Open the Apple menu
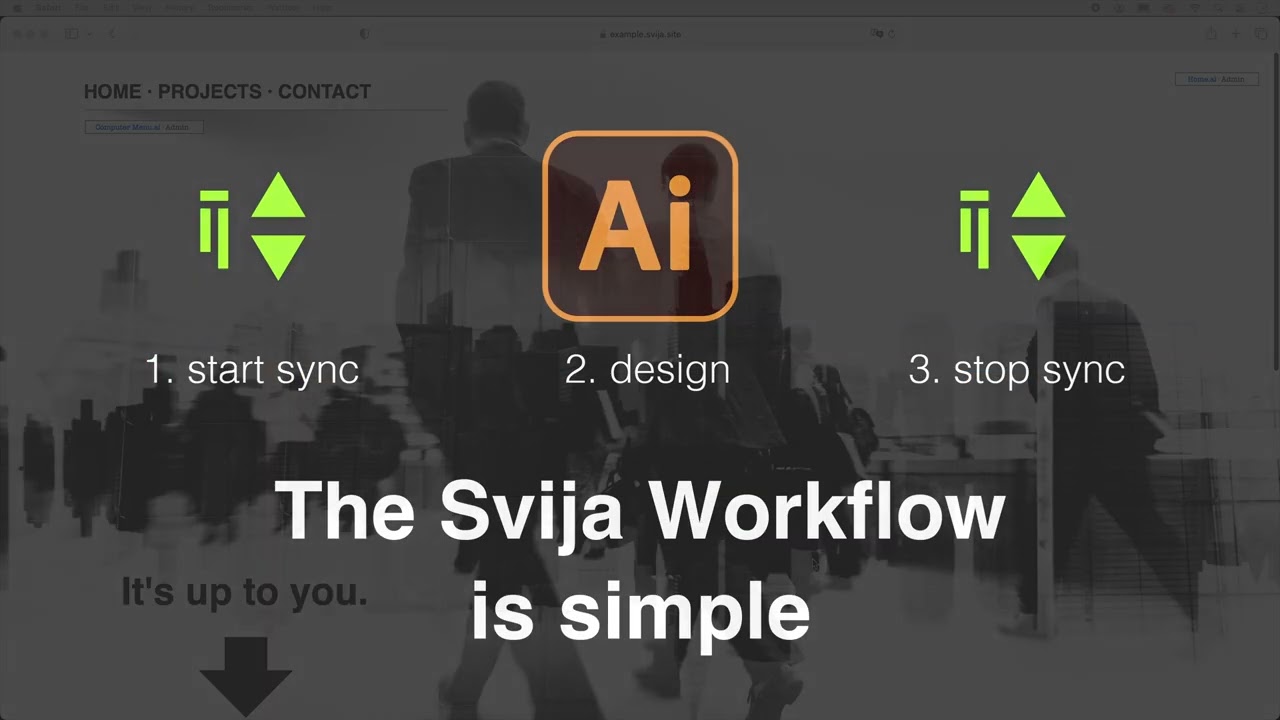 pyautogui.click(x=17, y=8)
